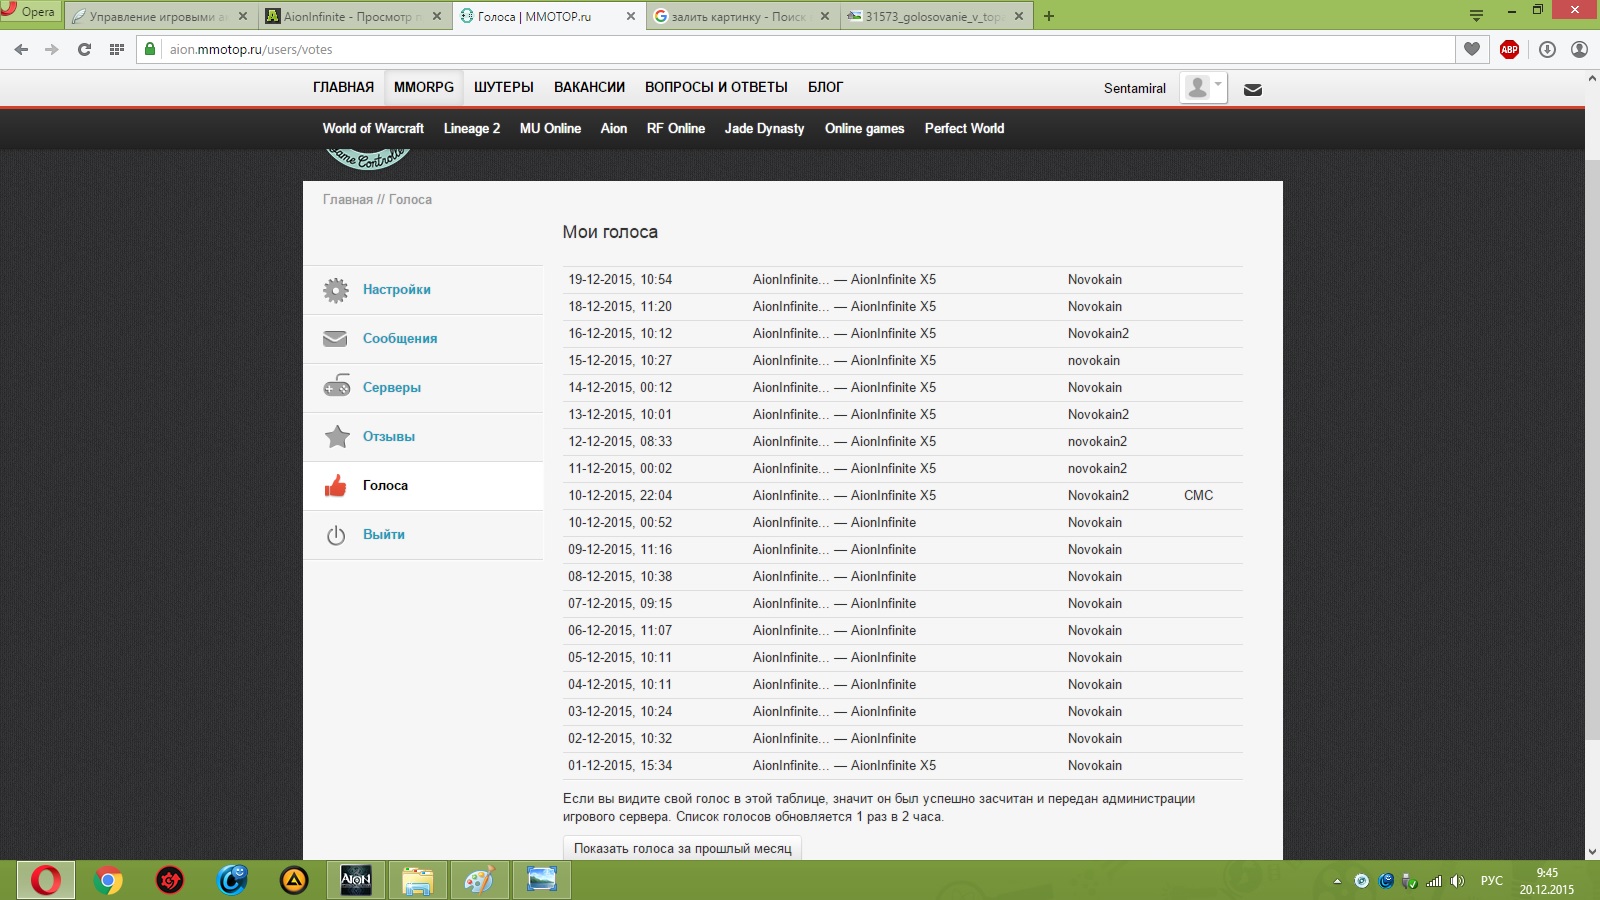This screenshot has height=900, width=1600.
Task: Open ВАКАНСИИ navigation item
Action: (590, 87)
